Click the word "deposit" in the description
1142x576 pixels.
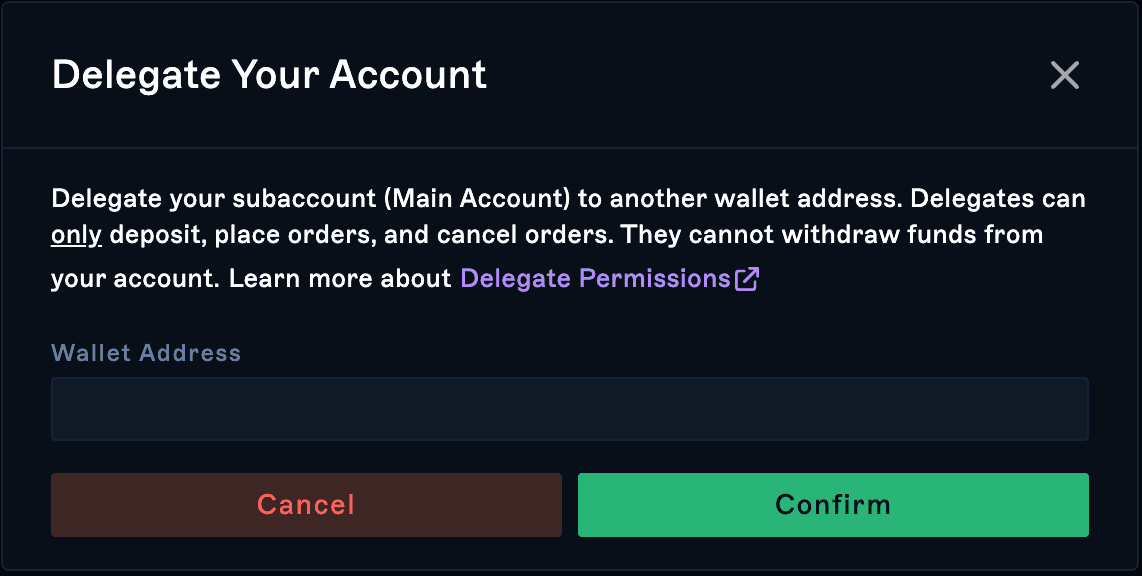158,235
